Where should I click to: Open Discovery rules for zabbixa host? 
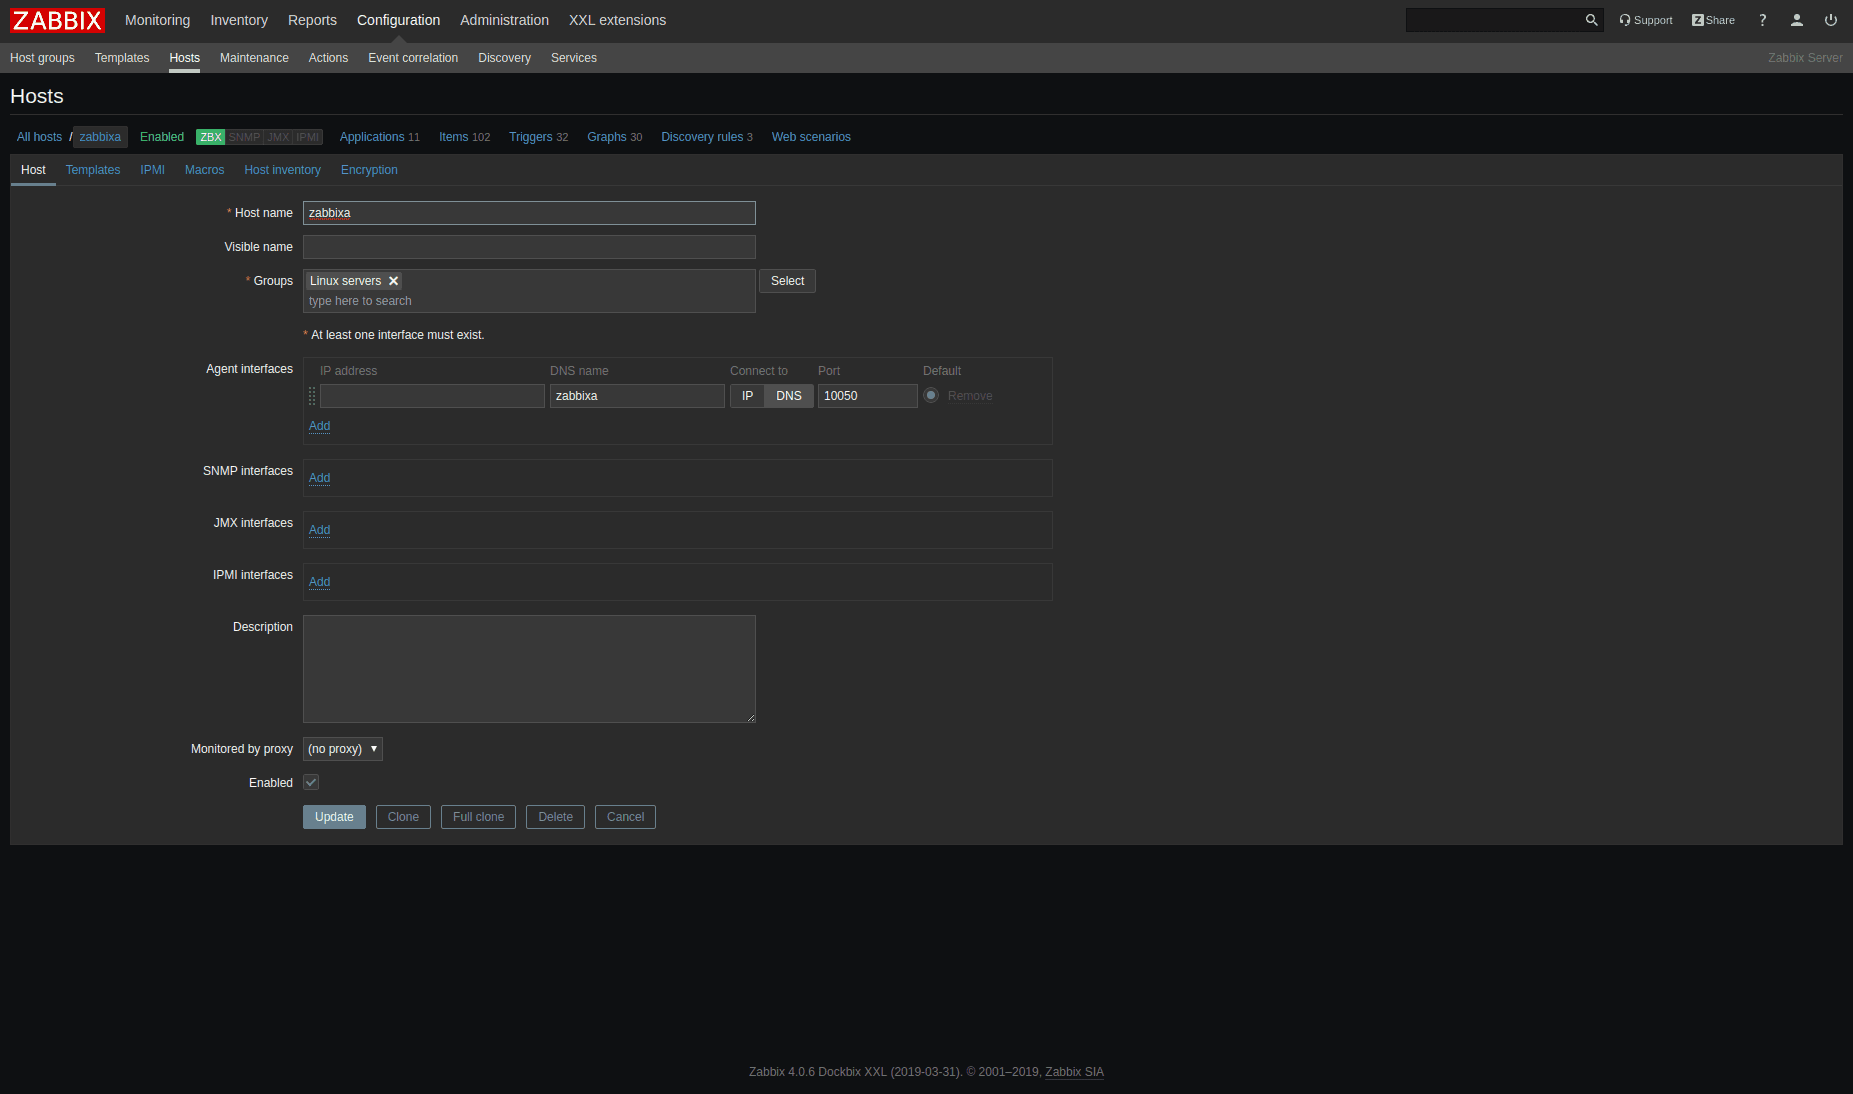click(x=702, y=136)
